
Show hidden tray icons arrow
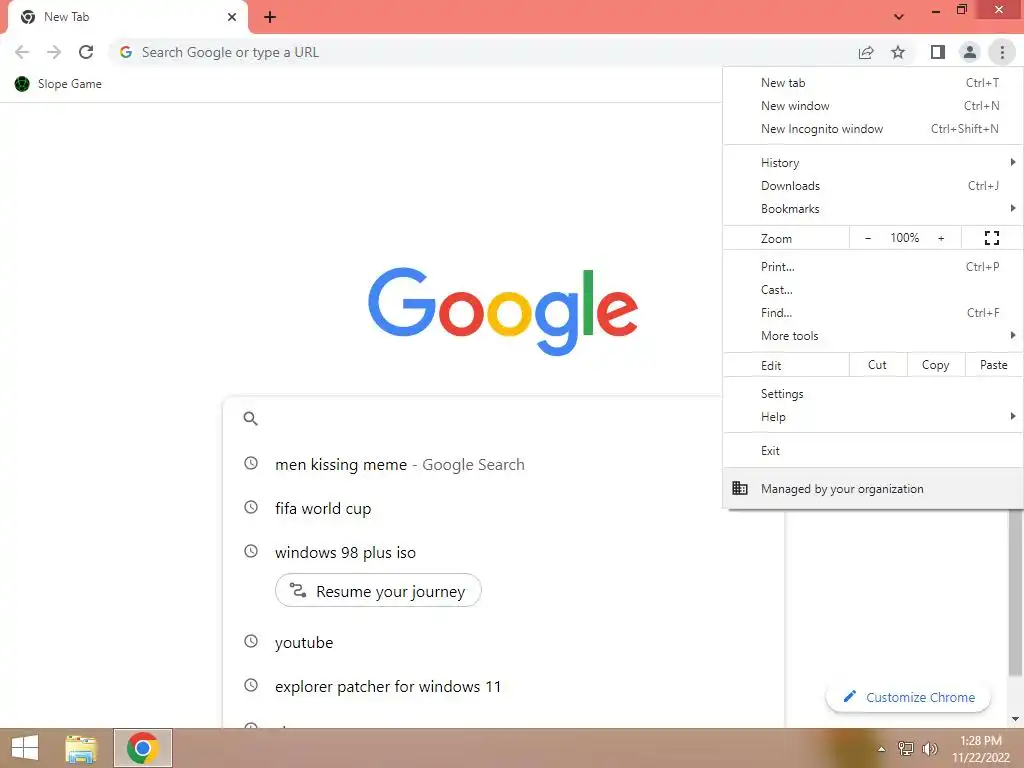point(881,748)
